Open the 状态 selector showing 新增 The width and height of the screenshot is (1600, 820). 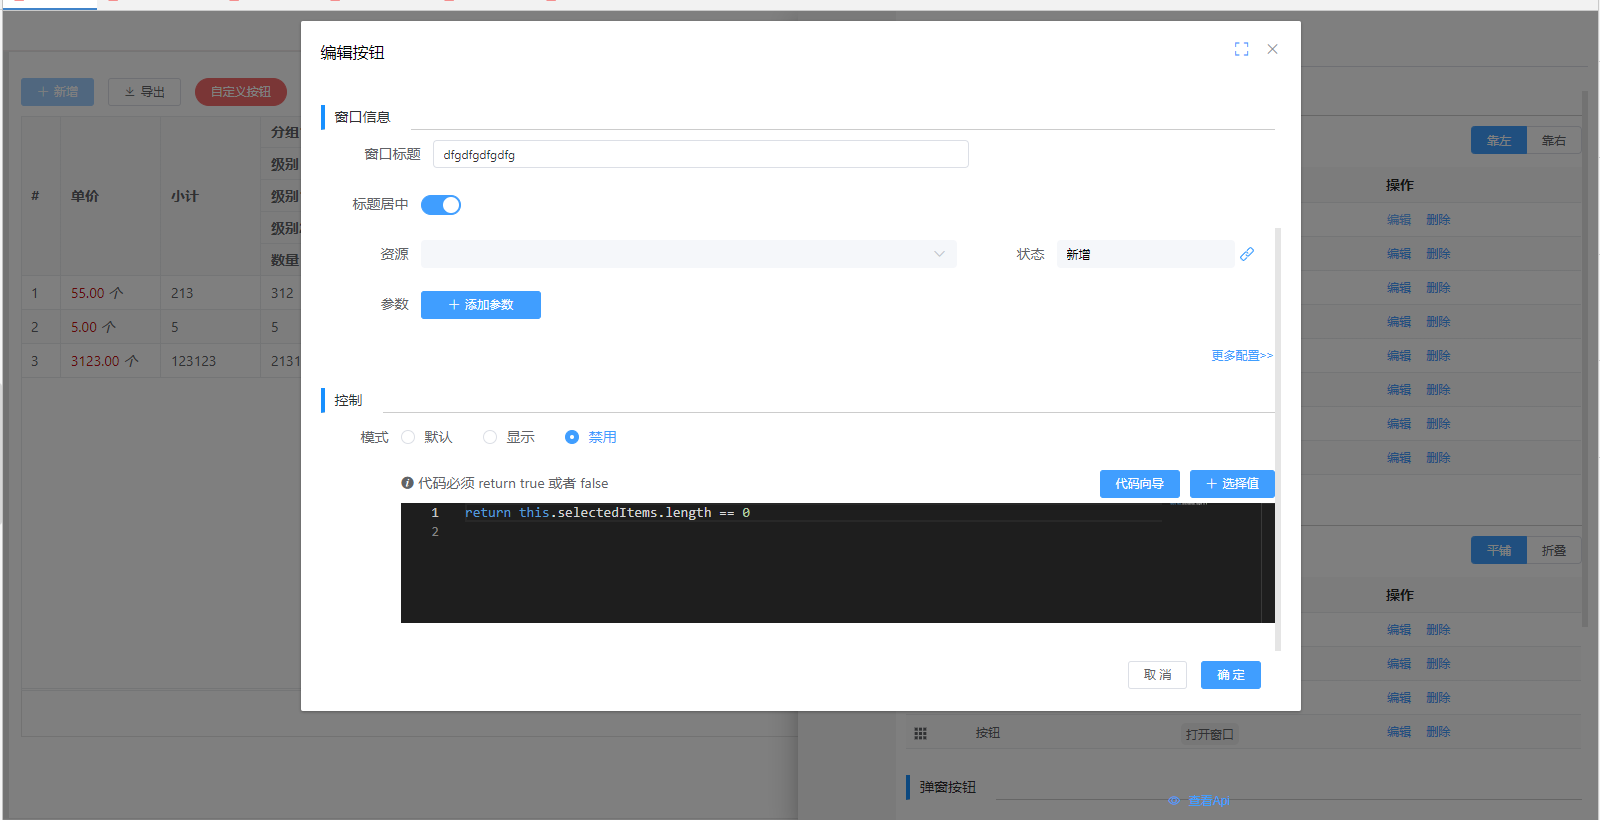tap(1144, 254)
